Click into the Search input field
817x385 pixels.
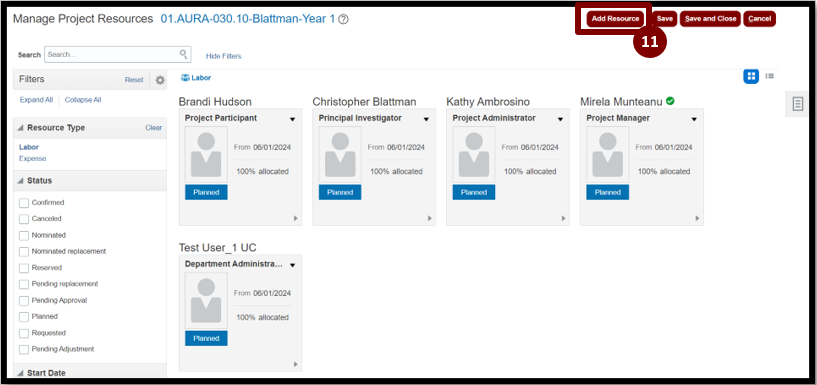coord(112,54)
